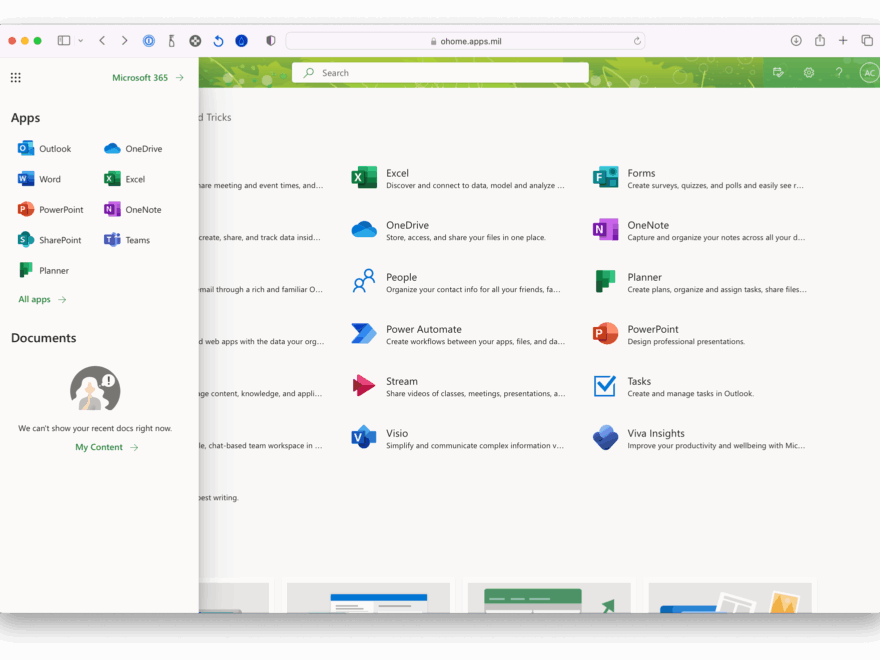Open the Forms app title link
Viewport: 880px width, 660px height.
641,173
